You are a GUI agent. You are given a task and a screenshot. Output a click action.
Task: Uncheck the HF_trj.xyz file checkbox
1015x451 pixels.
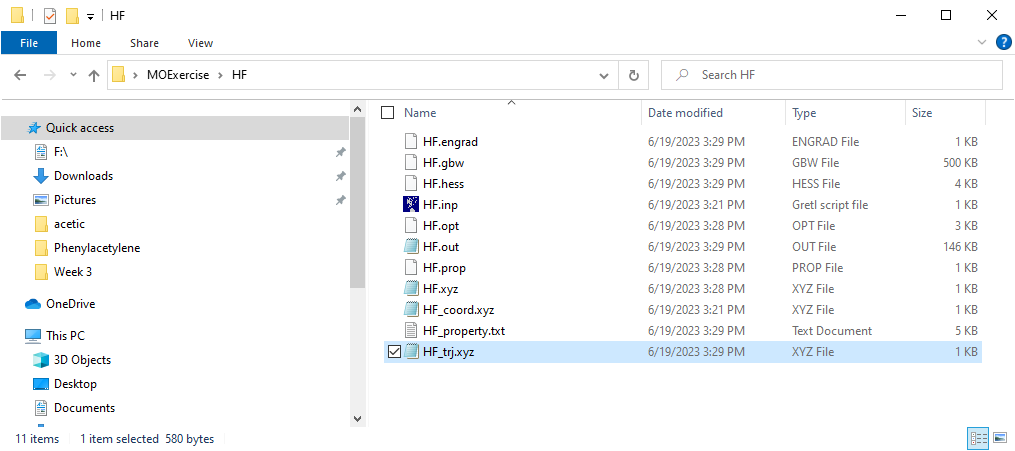click(393, 352)
